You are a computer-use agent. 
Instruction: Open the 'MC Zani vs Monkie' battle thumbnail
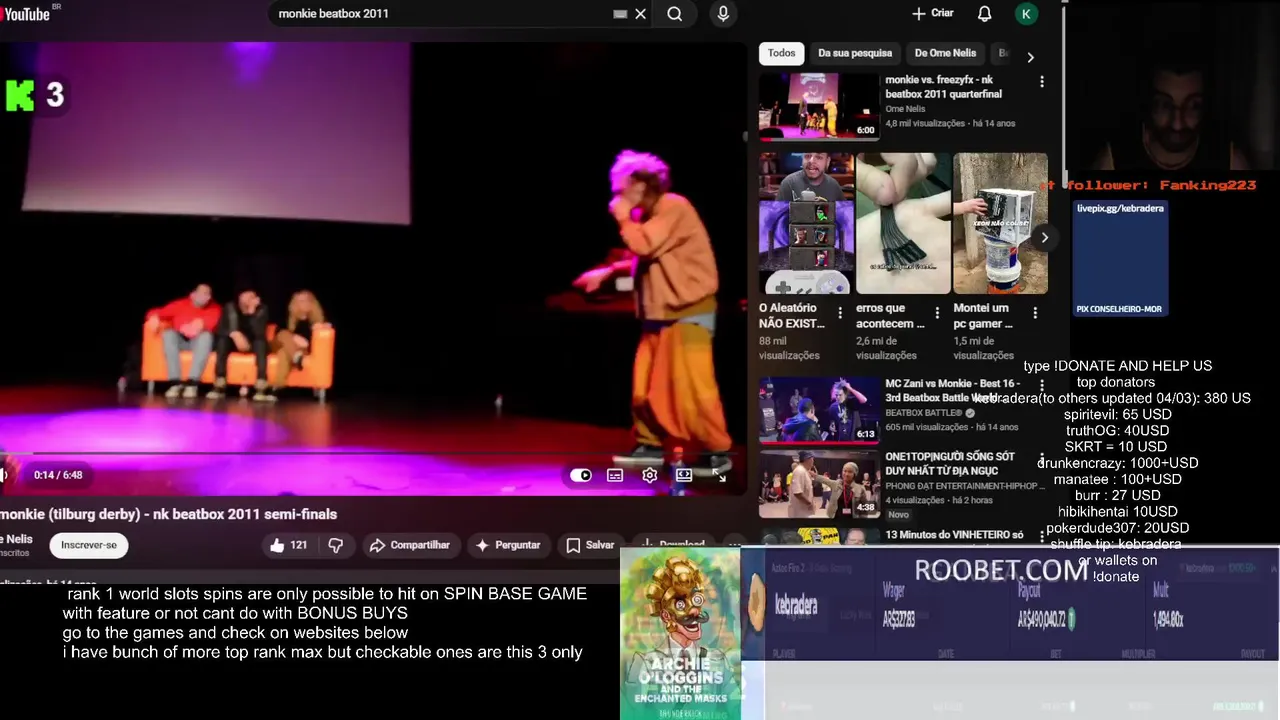click(x=818, y=410)
